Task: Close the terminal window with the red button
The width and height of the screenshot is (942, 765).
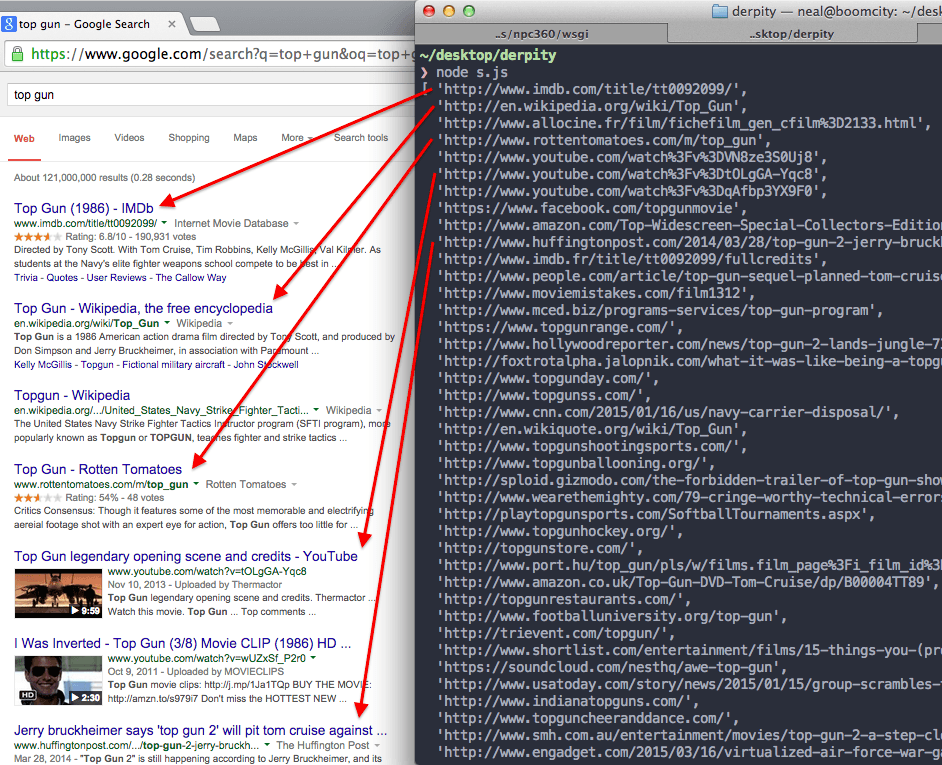Action: click(429, 11)
